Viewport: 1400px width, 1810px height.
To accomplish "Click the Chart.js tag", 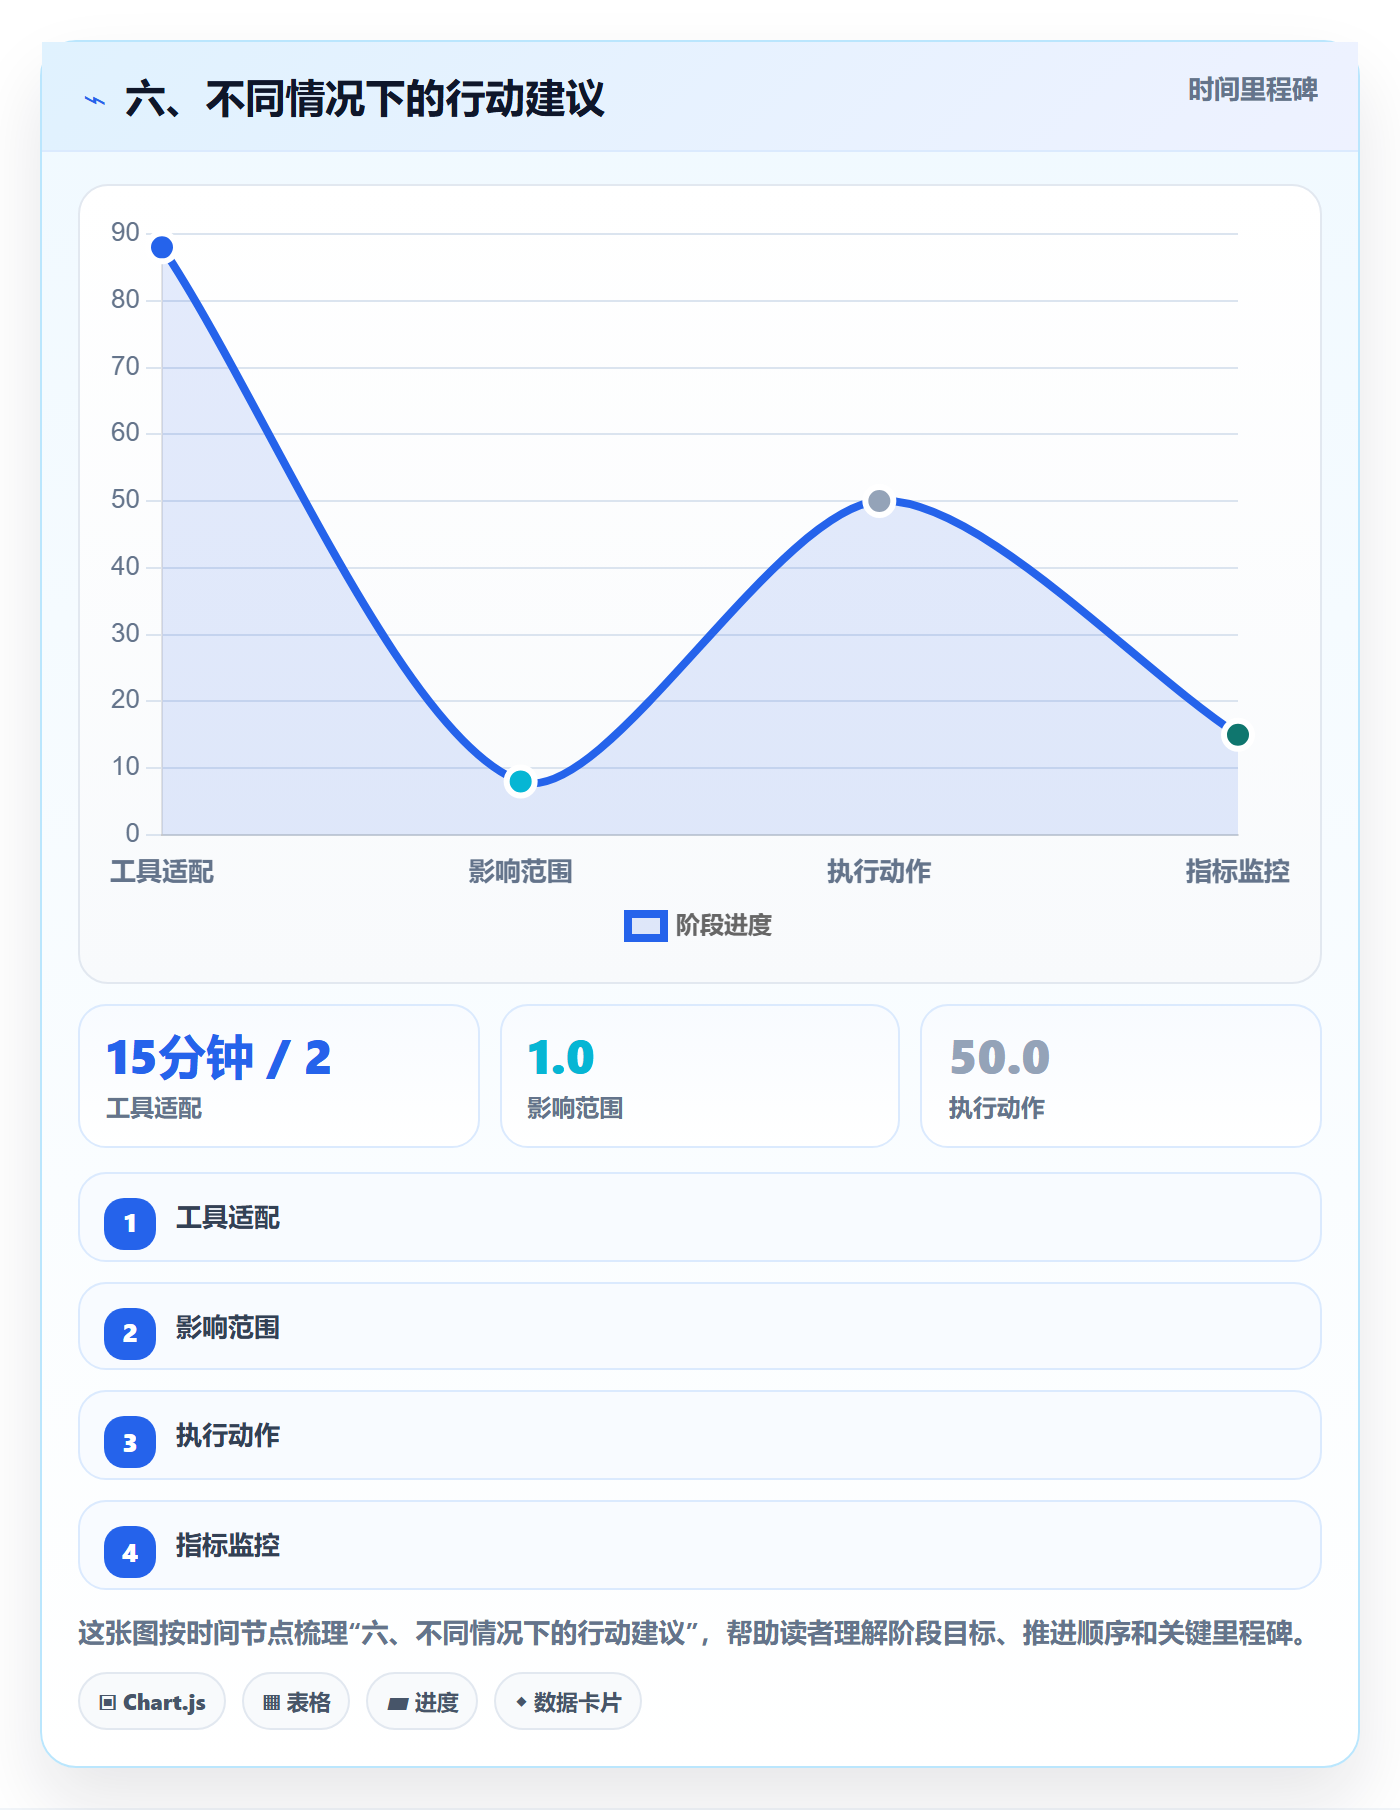I will click(152, 1702).
